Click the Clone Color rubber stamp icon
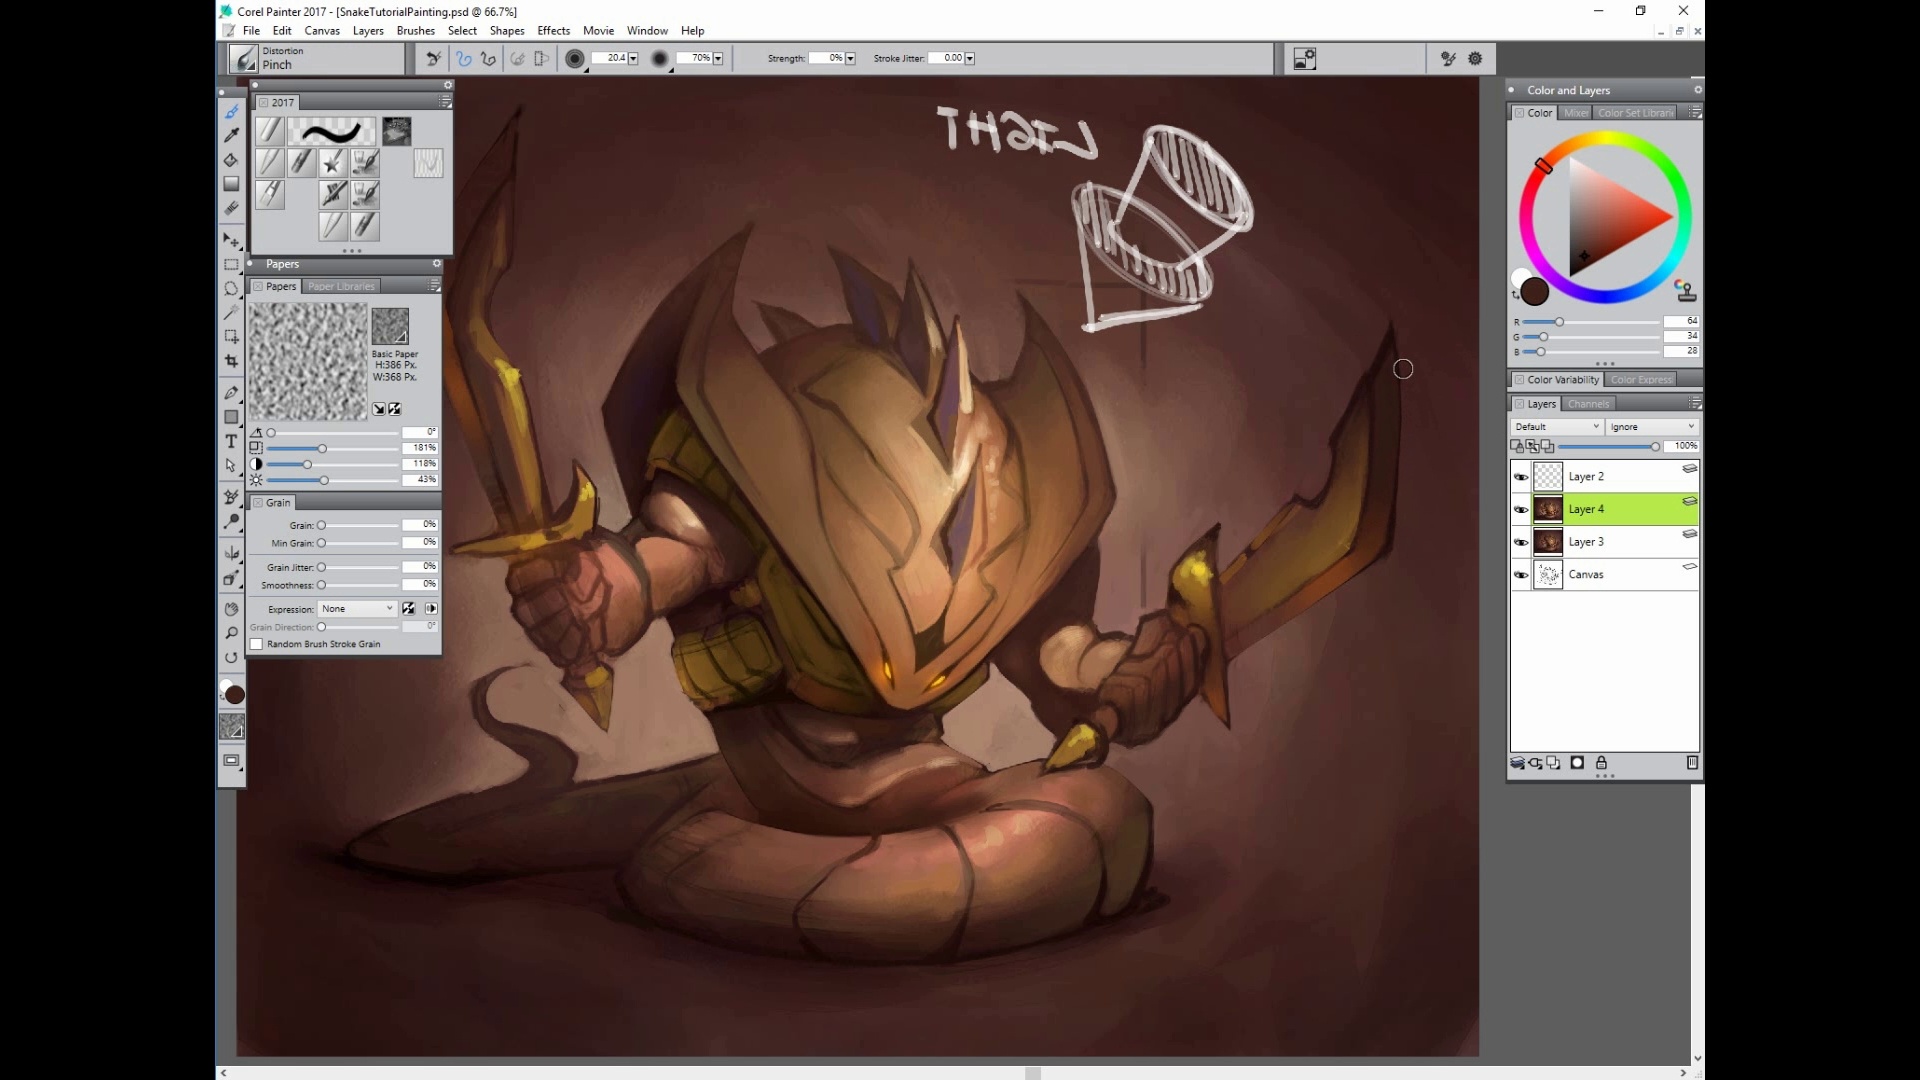Image resolution: width=1920 pixels, height=1080 pixels. (1686, 291)
